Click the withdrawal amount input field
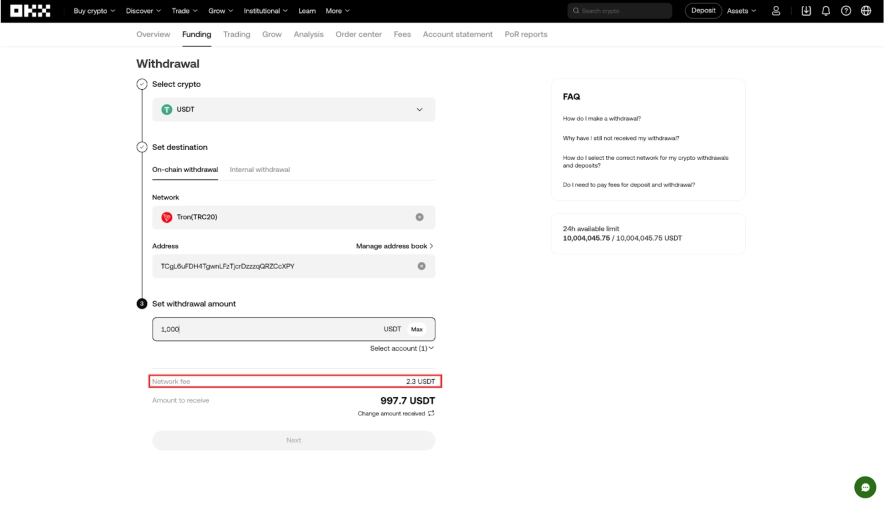 [x=265, y=329]
